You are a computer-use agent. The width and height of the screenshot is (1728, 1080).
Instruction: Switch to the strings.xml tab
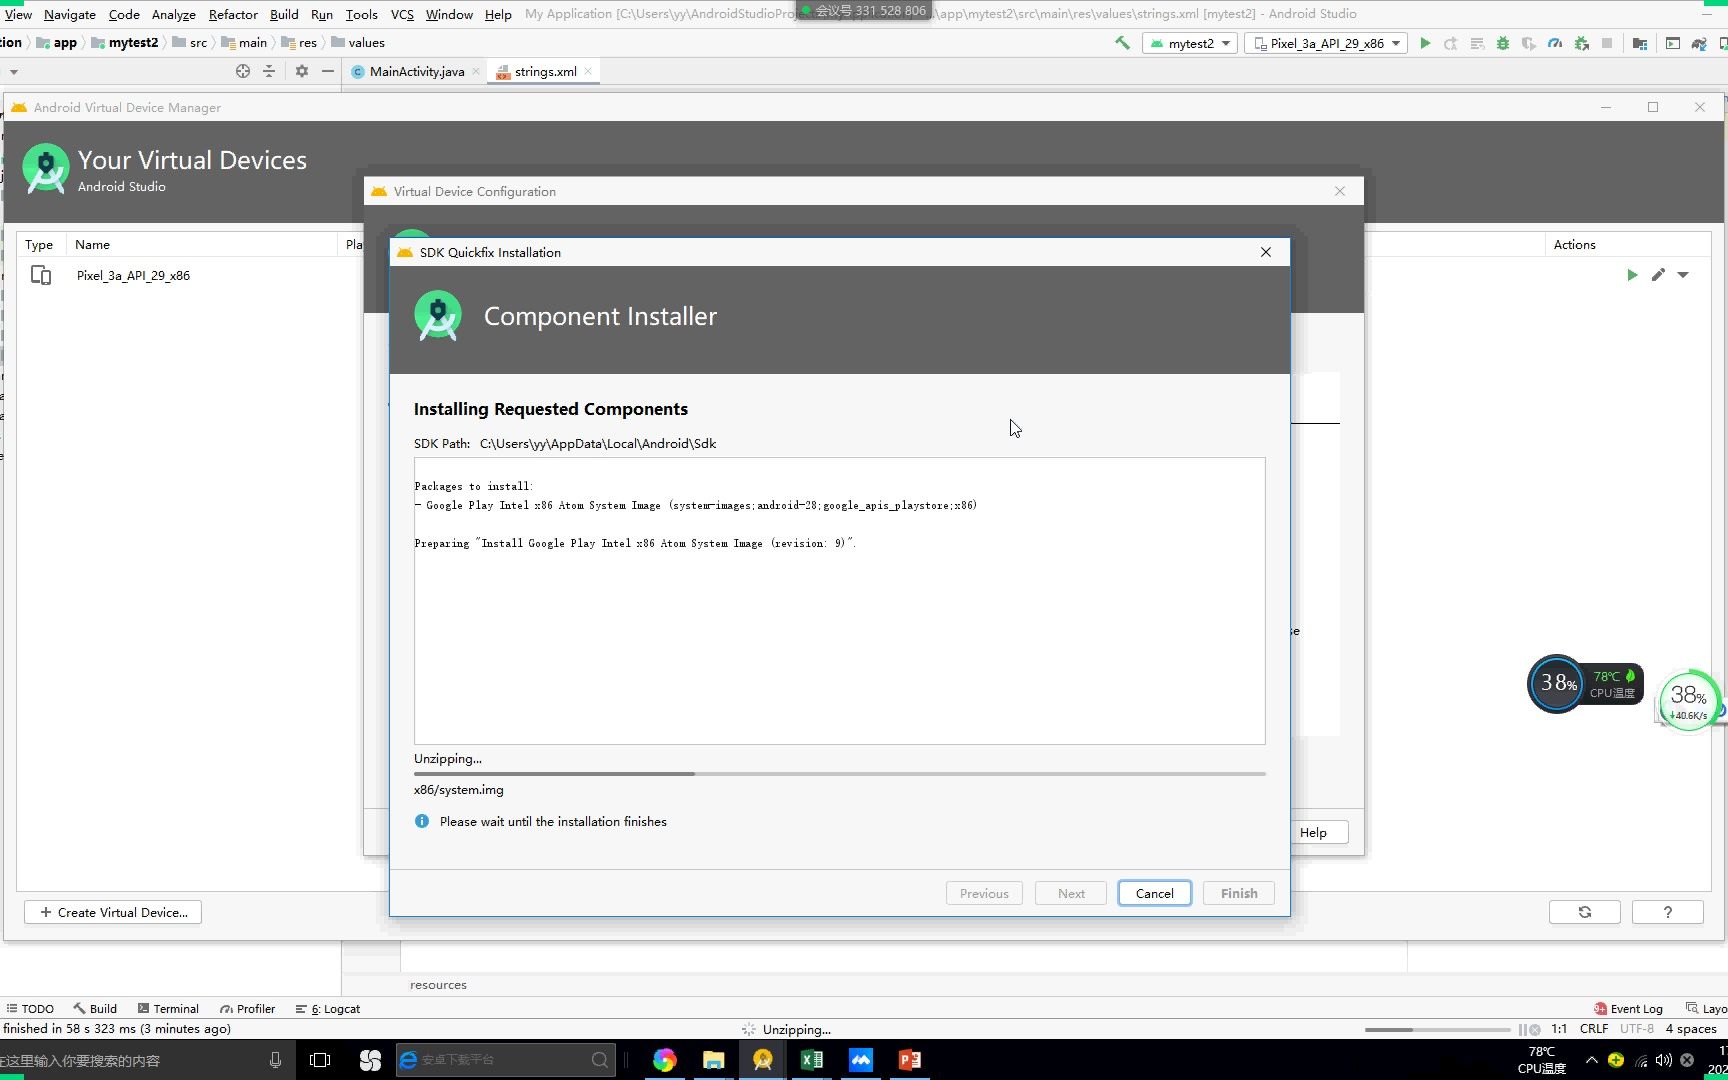click(545, 71)
